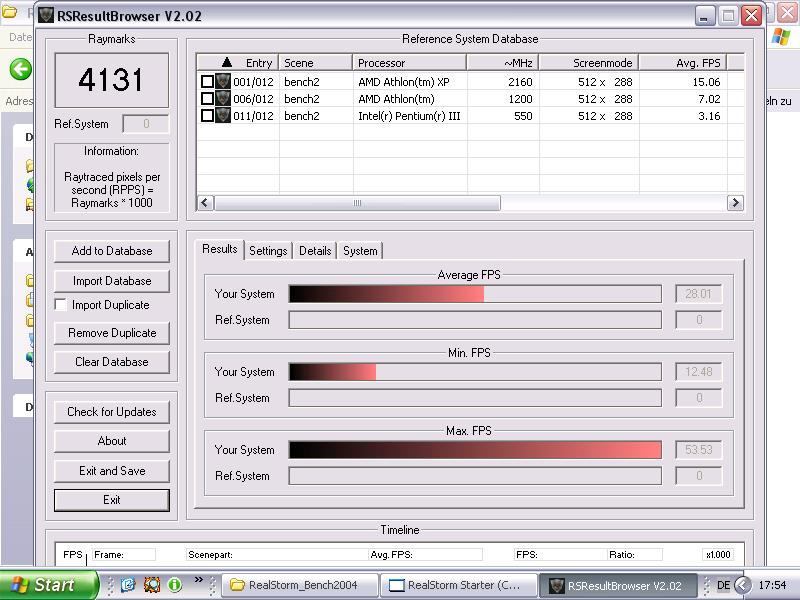Click the Exit button

pos(112,500)
